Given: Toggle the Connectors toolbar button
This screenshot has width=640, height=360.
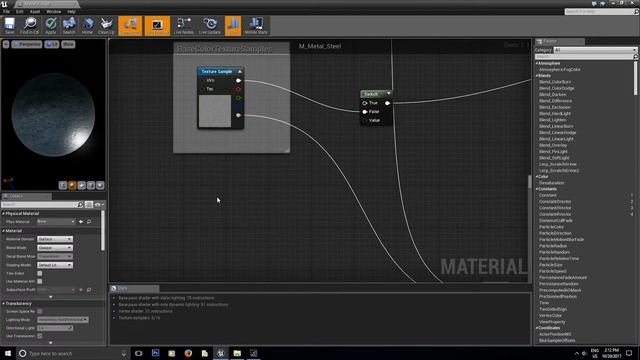Looking at the screenshot, I should point(130,26).
